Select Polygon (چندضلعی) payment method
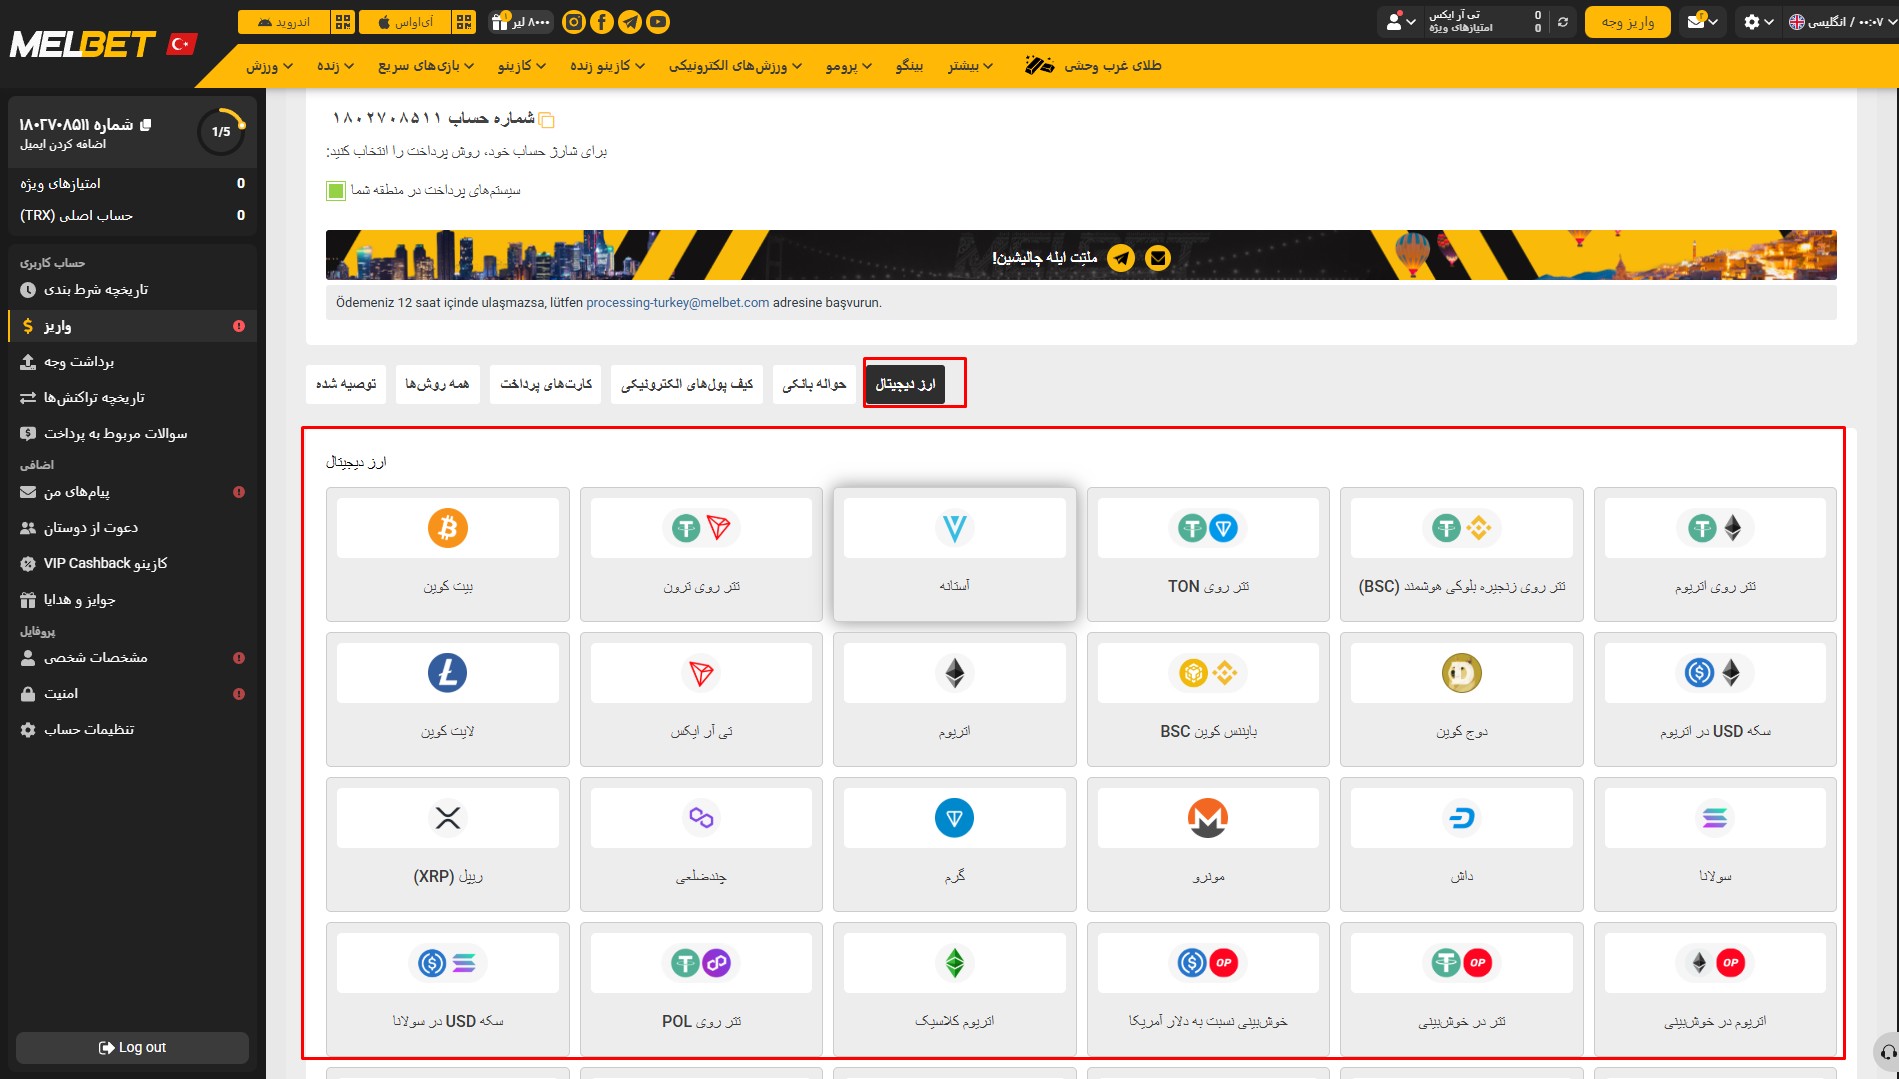1899x1079 pixels. coord(701,844)
